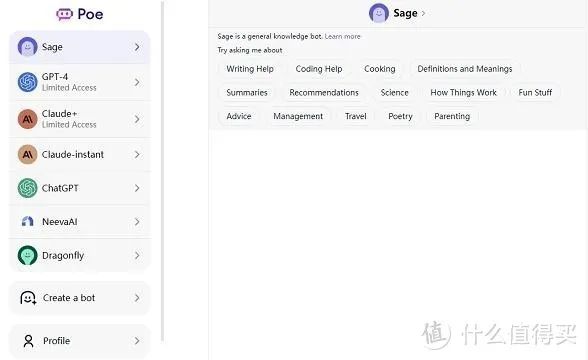
Task: Open Dragonfly row chevron arrow
Action: [137, 255]
